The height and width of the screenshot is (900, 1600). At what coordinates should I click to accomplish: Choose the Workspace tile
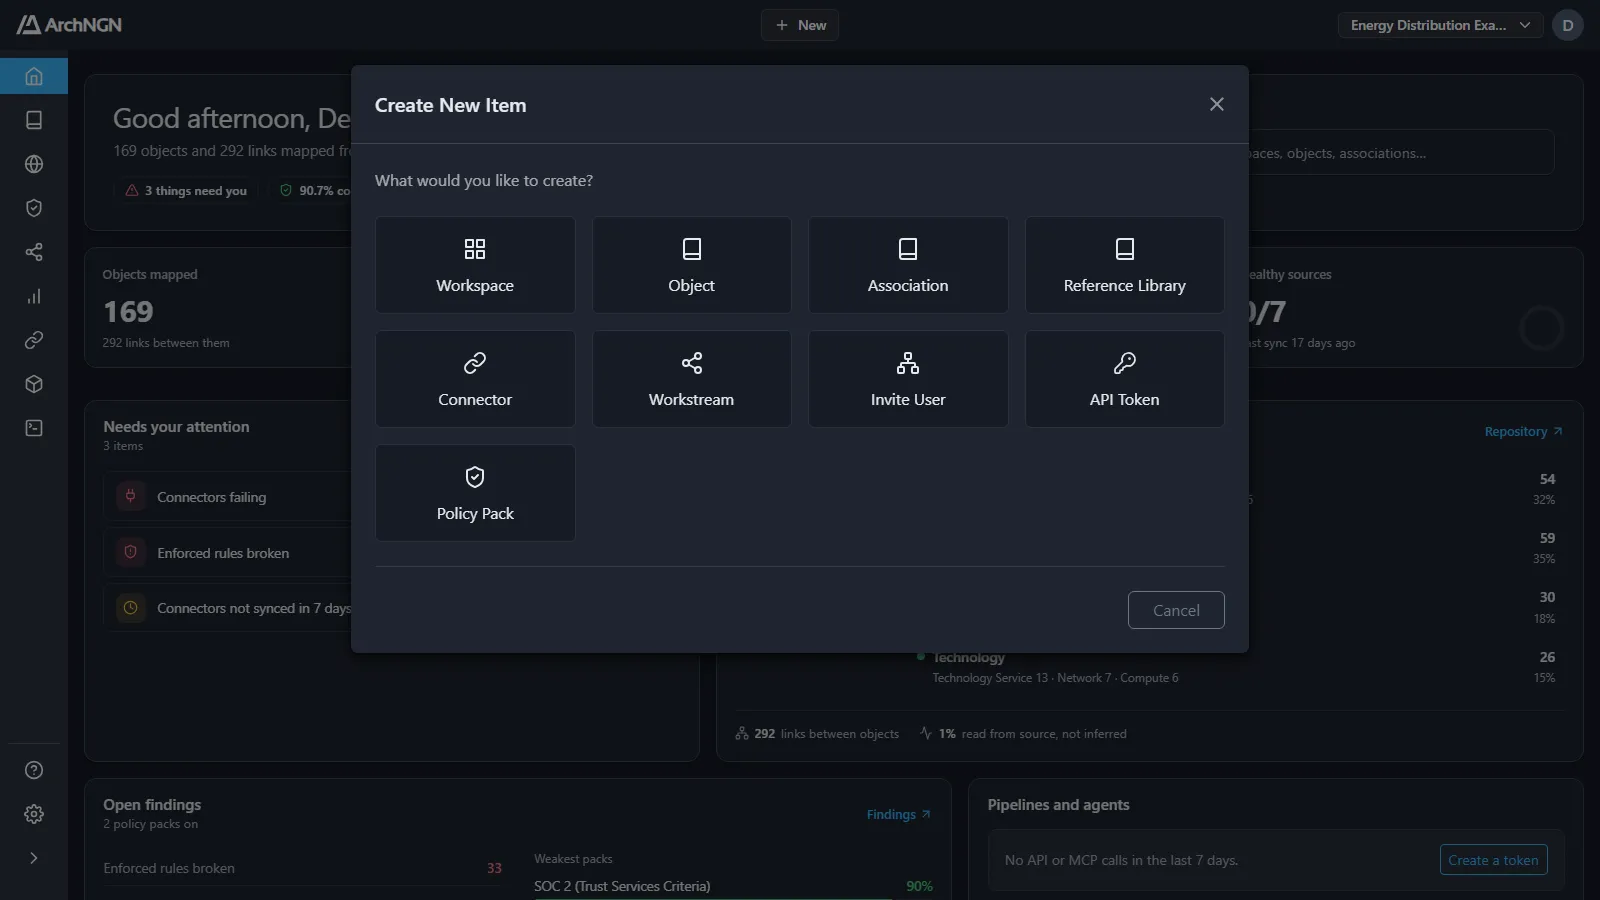click(475, 265)
